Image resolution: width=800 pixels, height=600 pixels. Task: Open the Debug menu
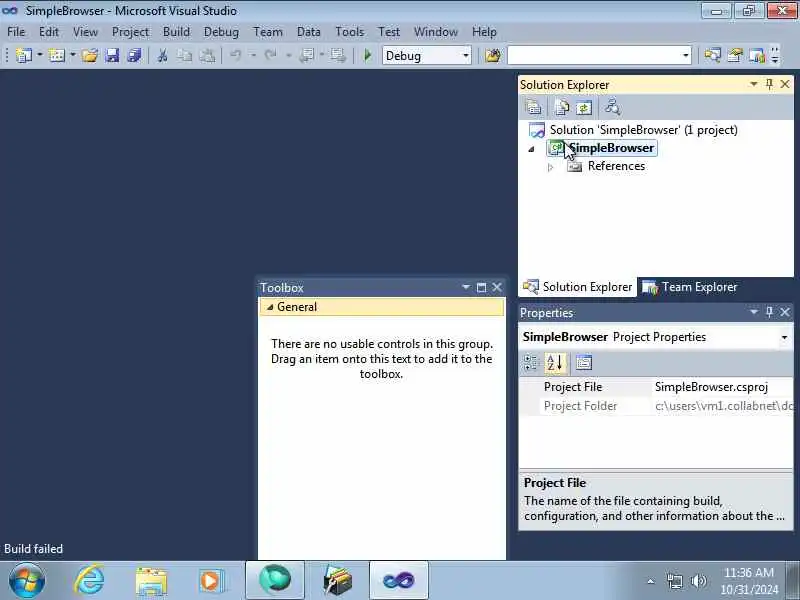click(221, 32)
